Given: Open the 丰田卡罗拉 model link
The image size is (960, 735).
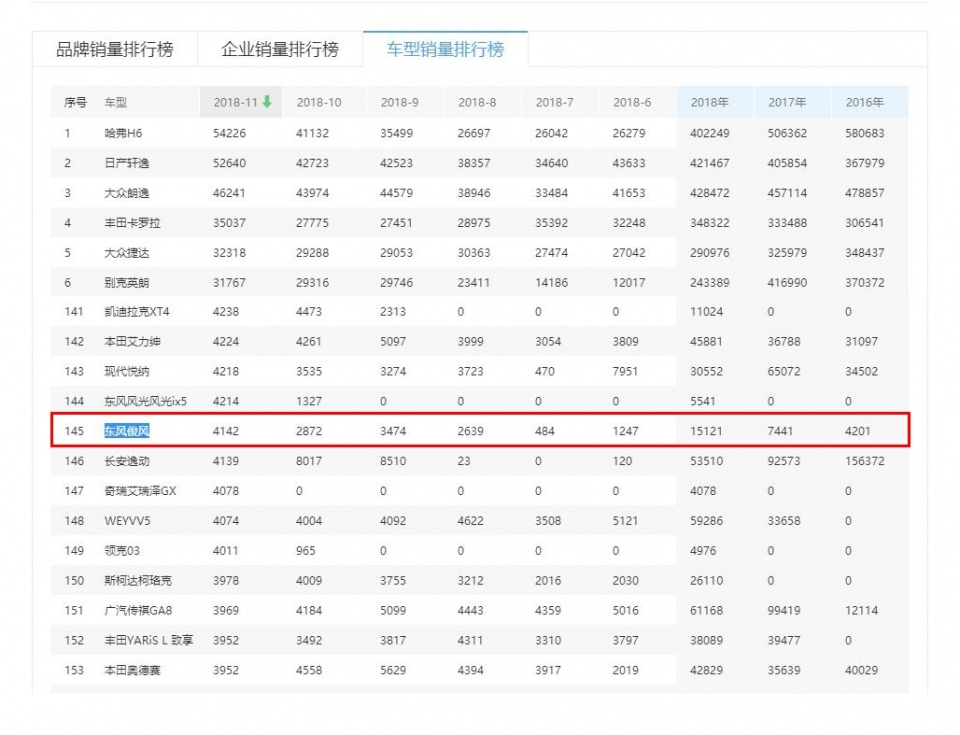Looking at the screenshot, I should click(132, 223).
